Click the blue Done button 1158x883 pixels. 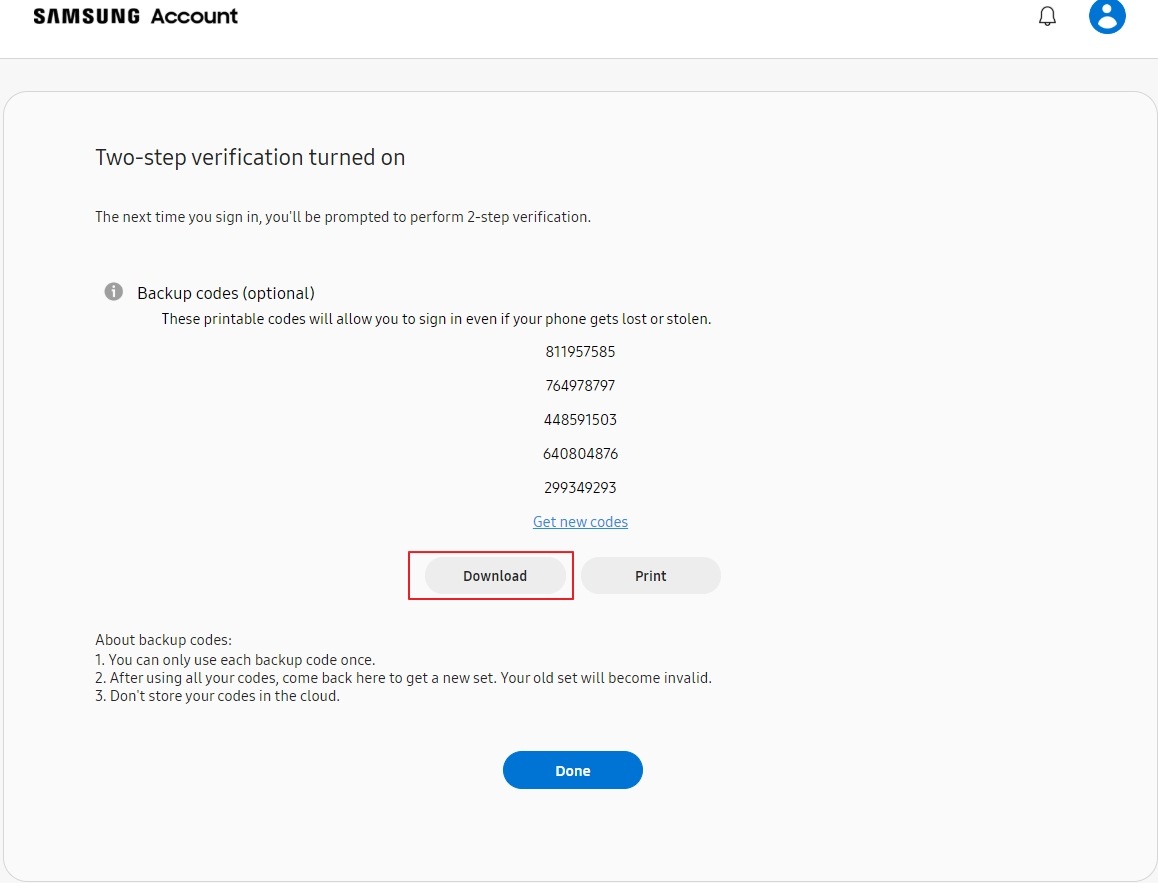(573, 770)
